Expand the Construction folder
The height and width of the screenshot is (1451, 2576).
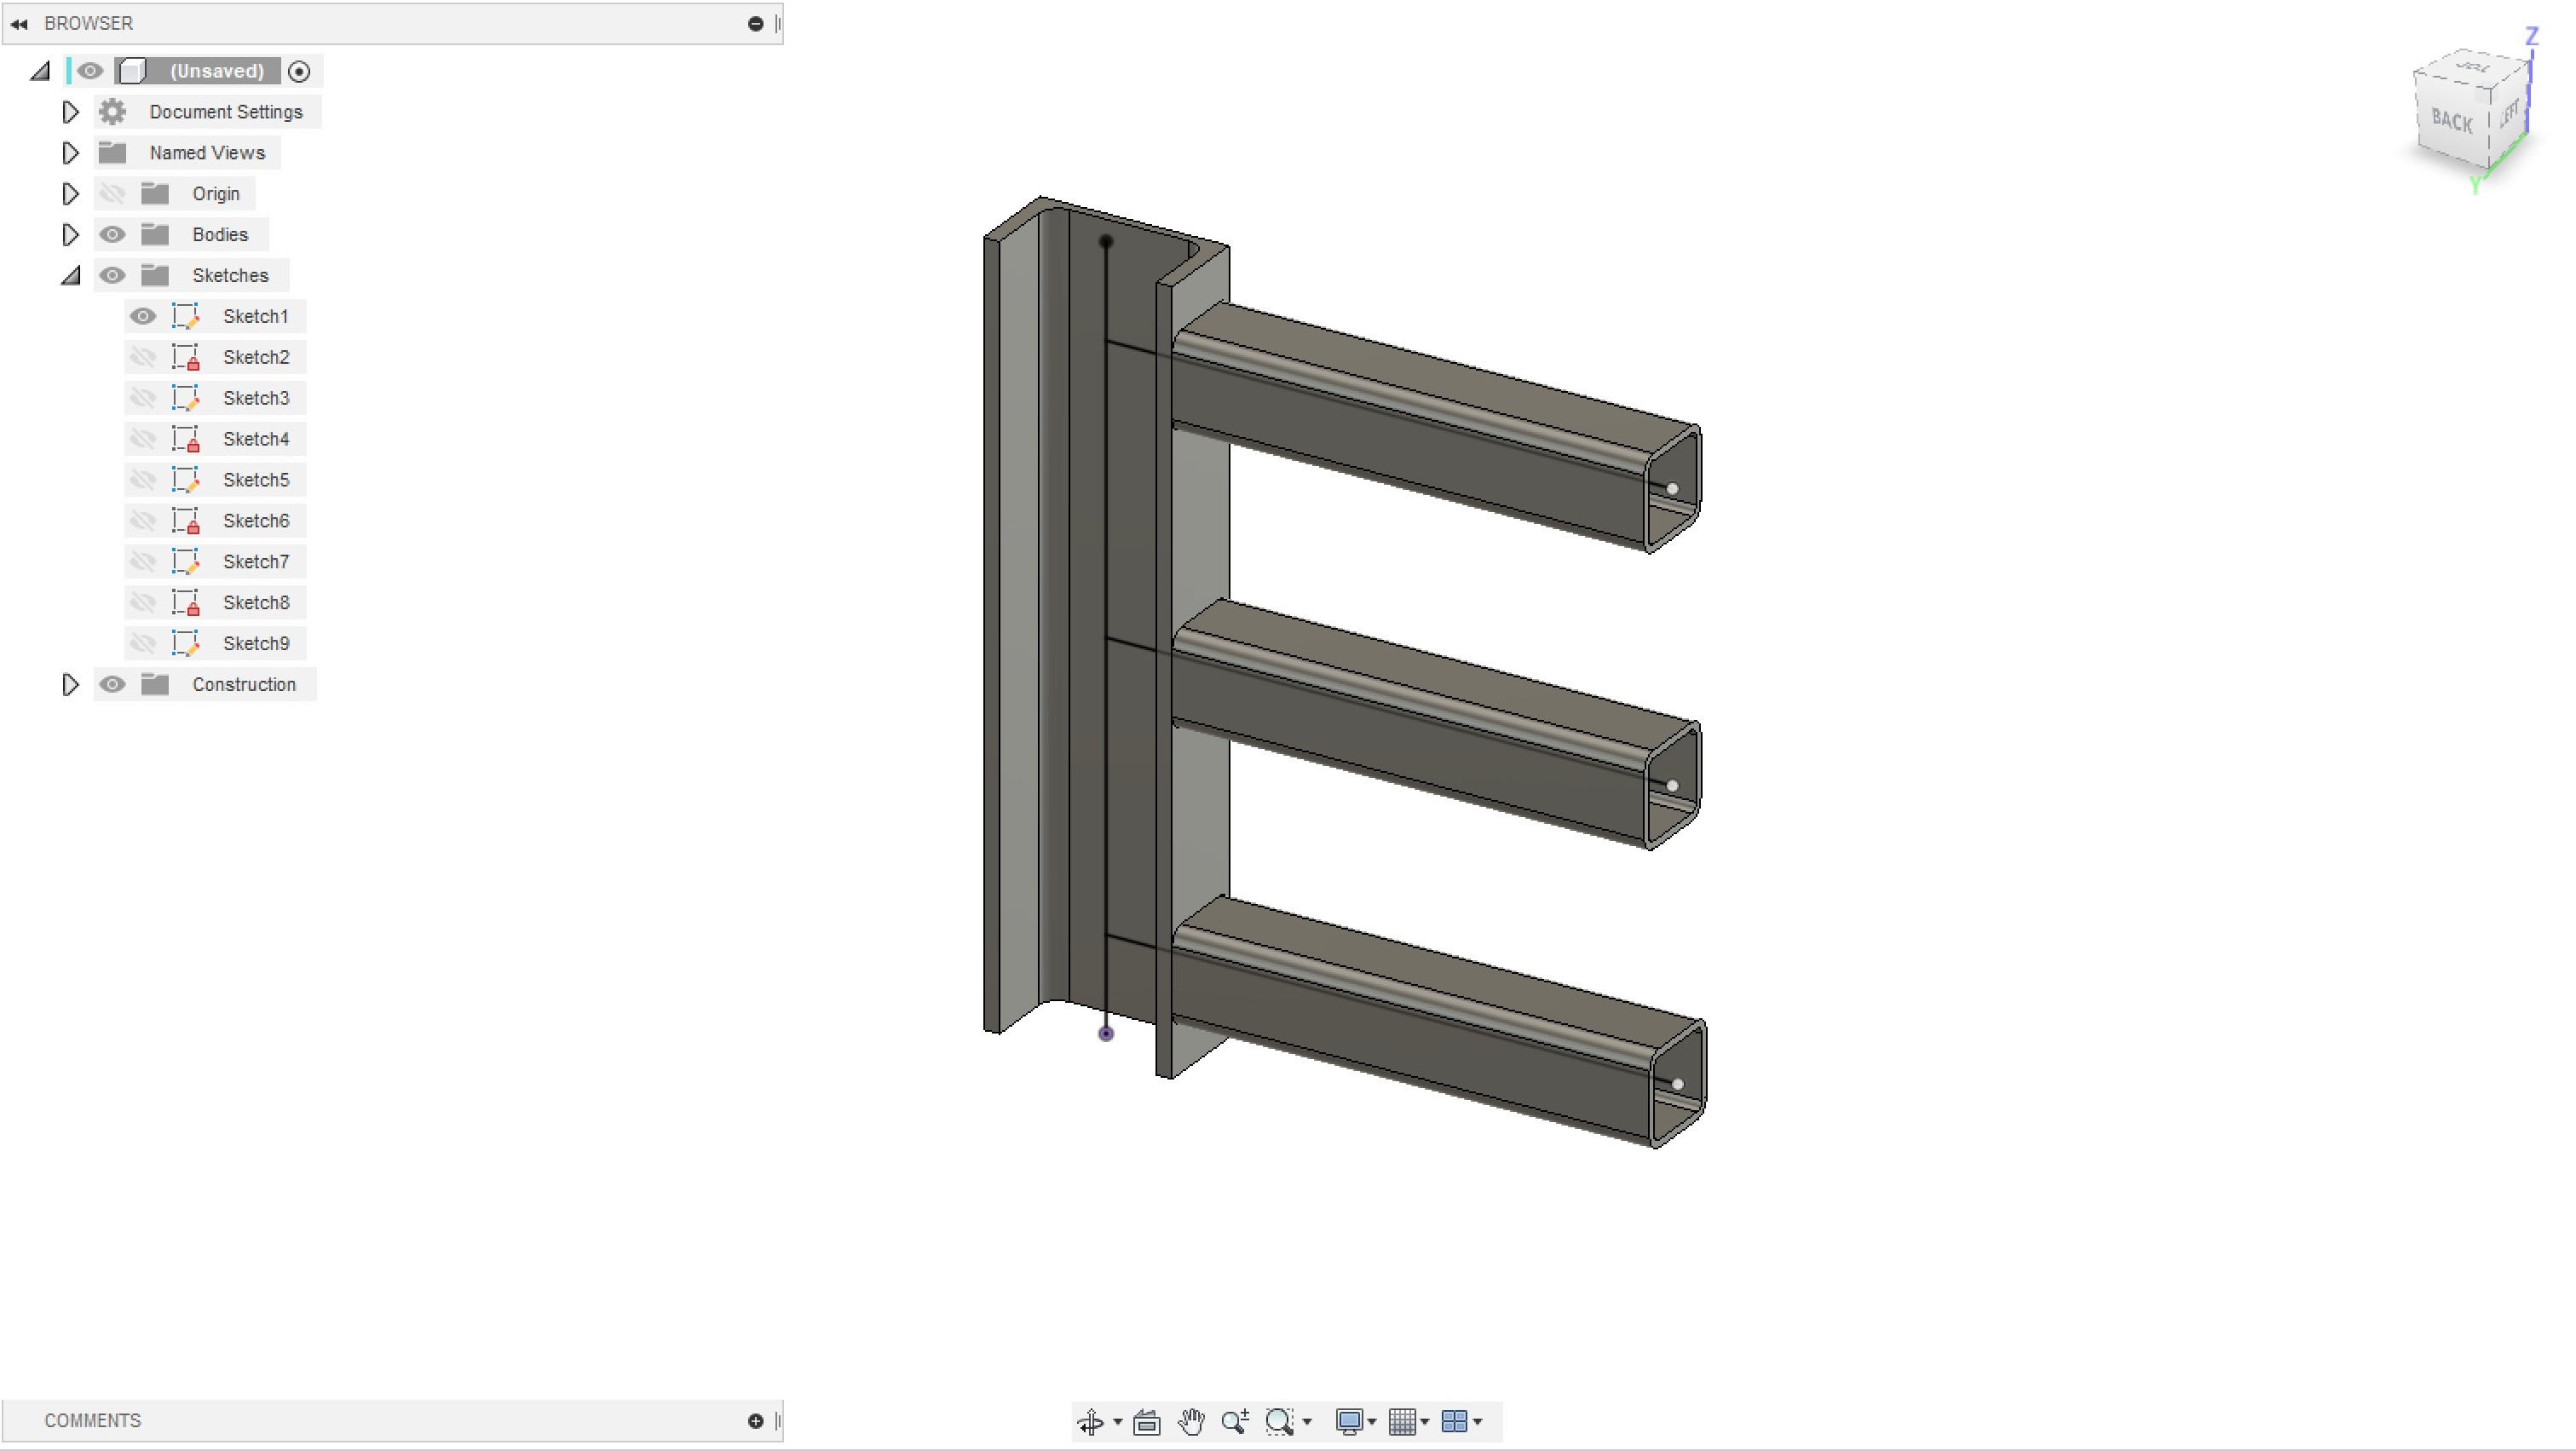70,684
